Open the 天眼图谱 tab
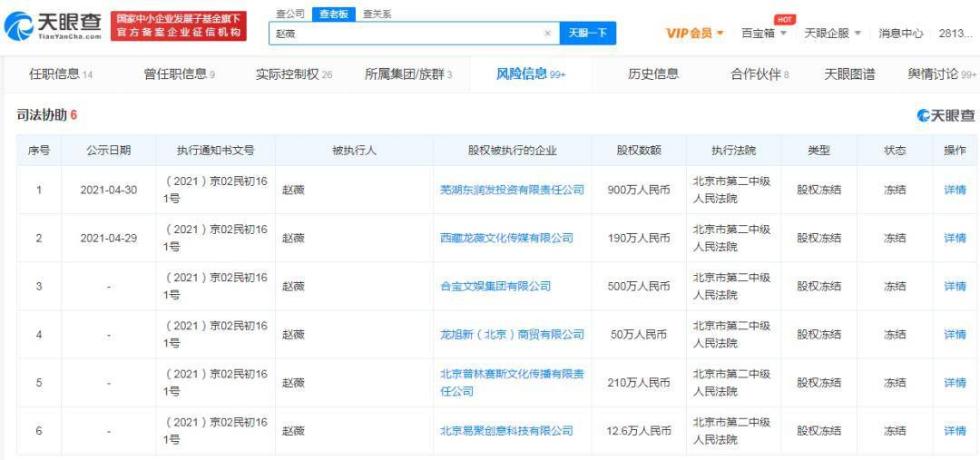This screenshot has width=980, height=460. point(849,74)
